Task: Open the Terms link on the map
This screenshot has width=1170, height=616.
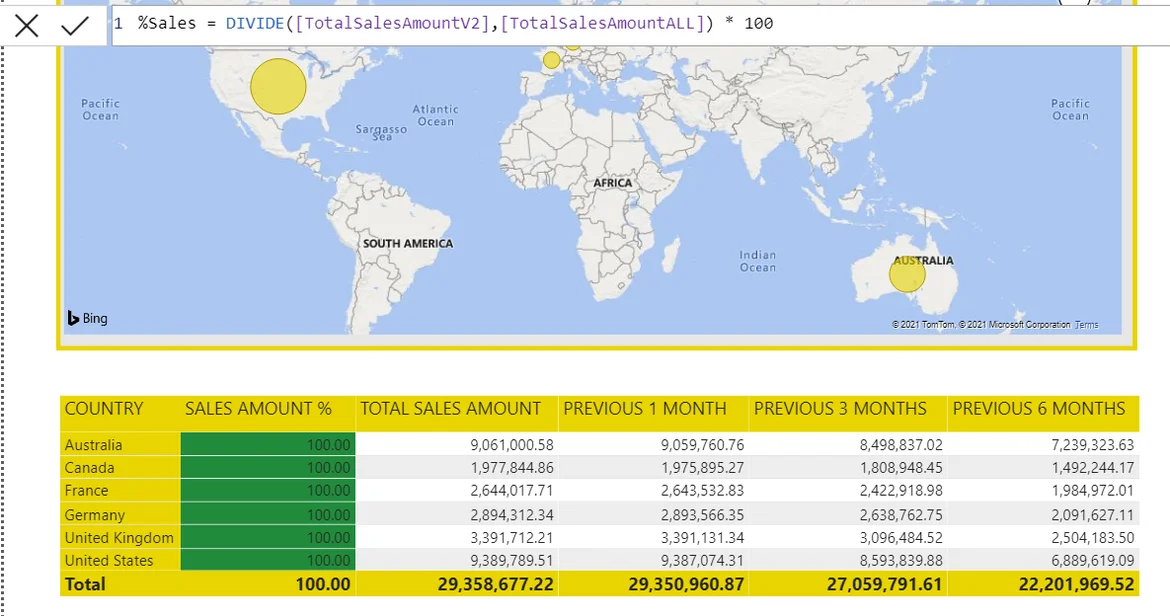Action: 1086,325
